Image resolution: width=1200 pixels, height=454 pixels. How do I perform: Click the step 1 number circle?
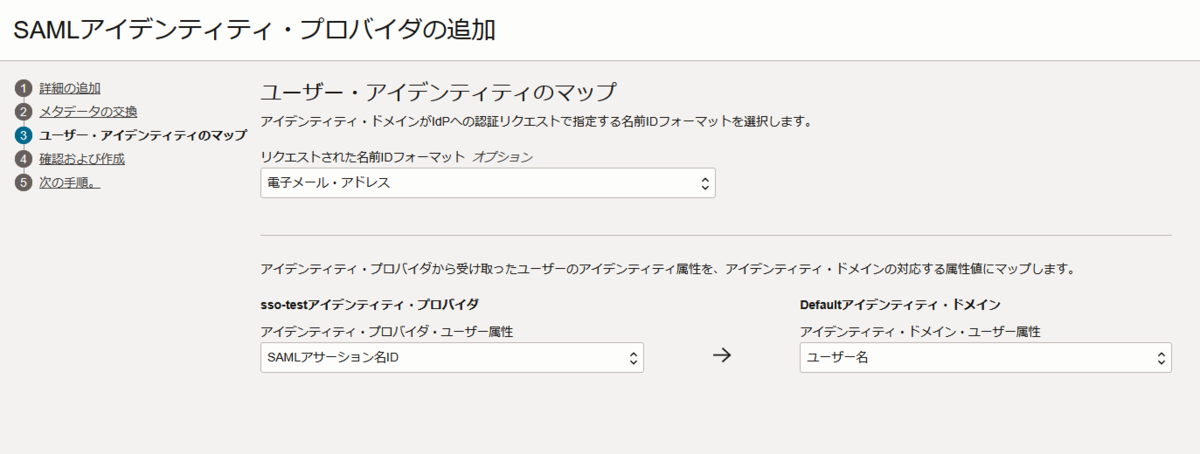(x=23, y=88)
